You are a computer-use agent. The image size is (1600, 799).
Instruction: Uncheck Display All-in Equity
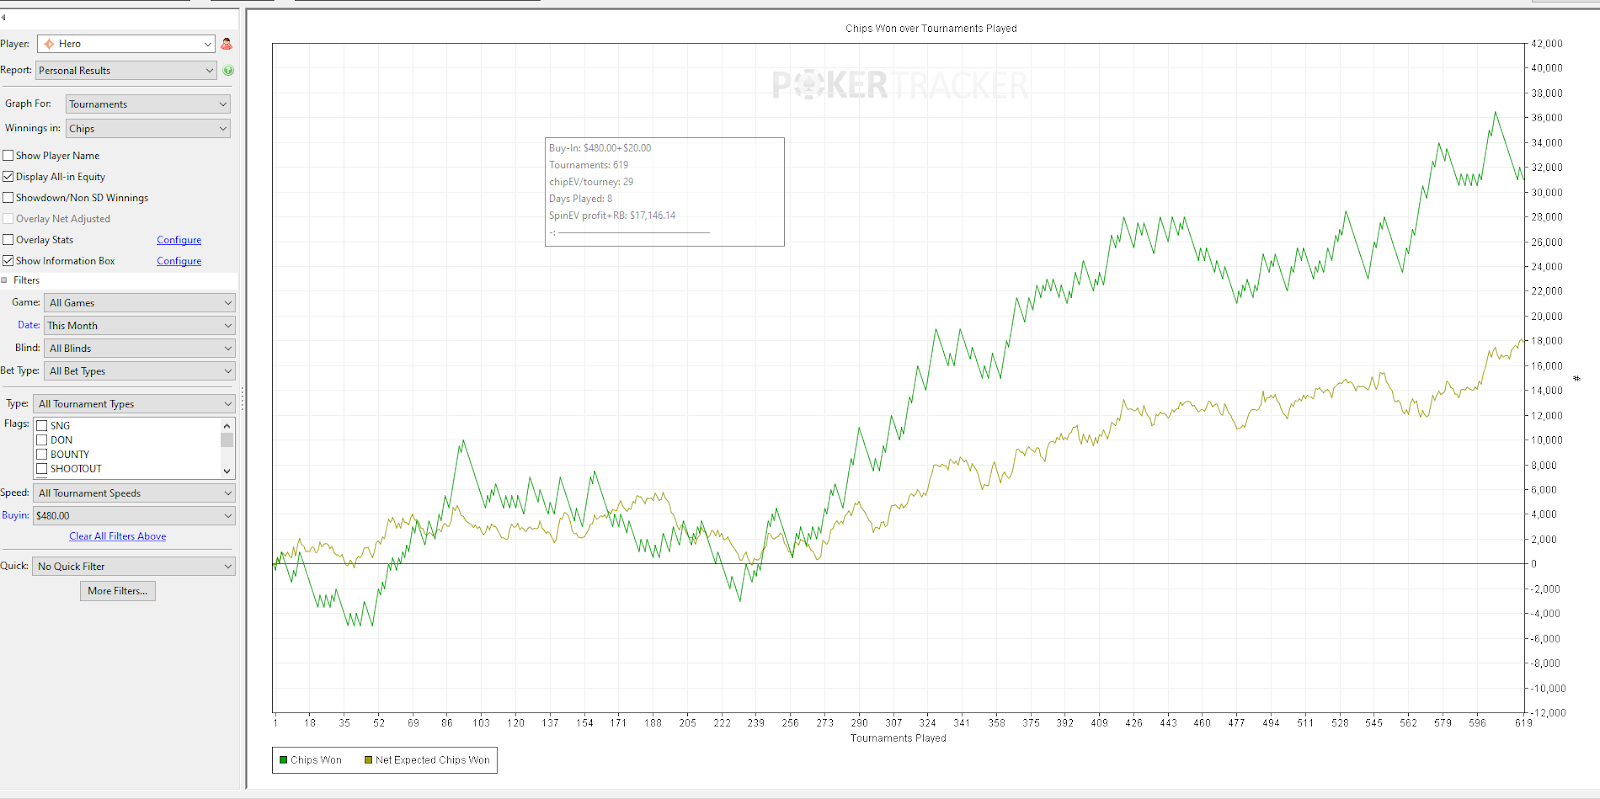coord(8,177)
